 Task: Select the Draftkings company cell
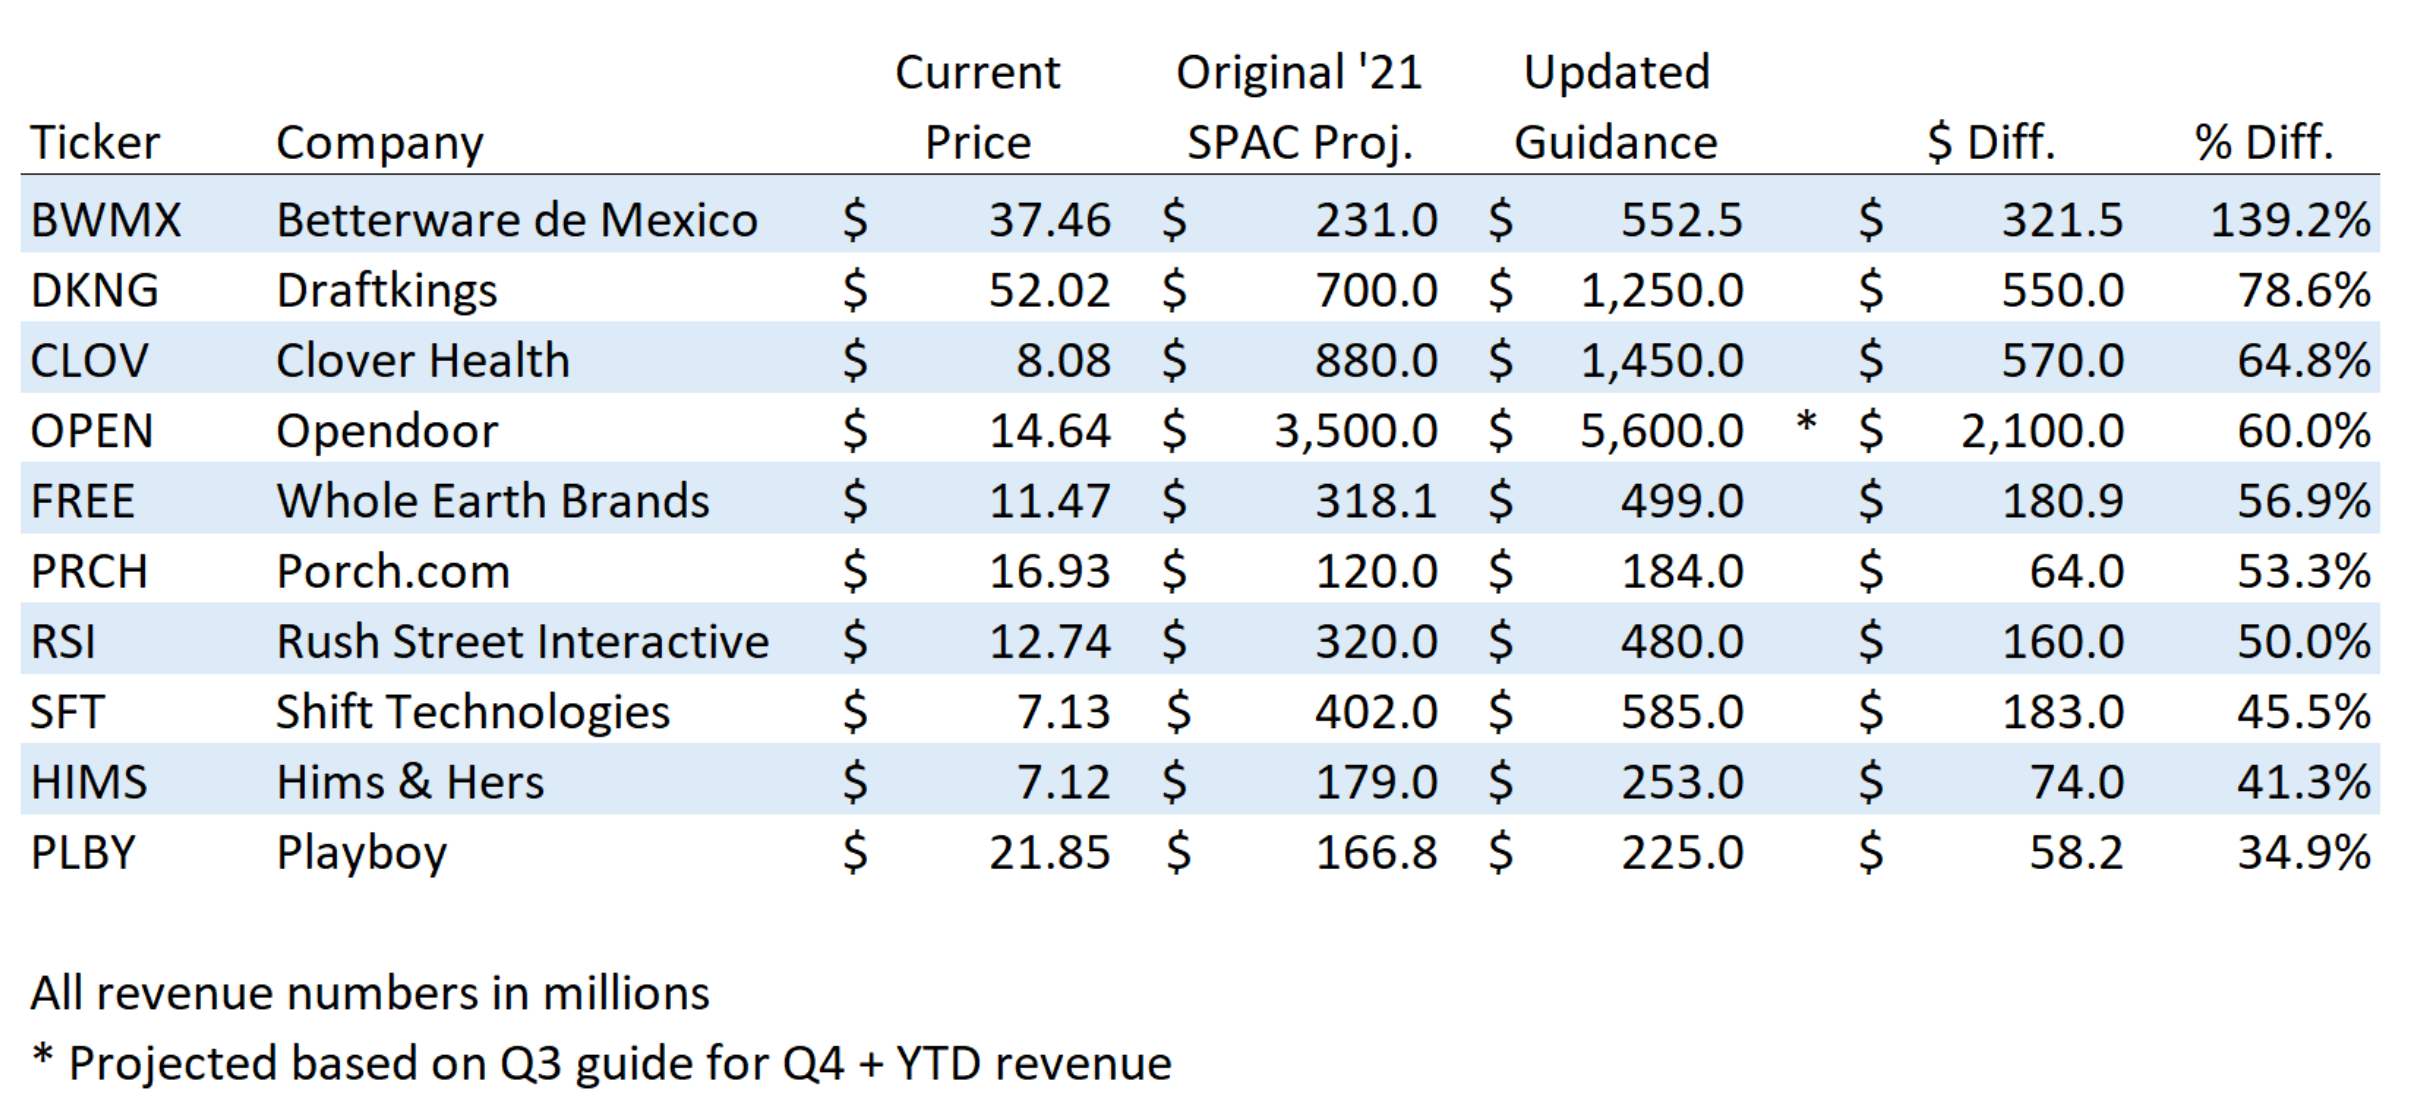click(387, 292)
